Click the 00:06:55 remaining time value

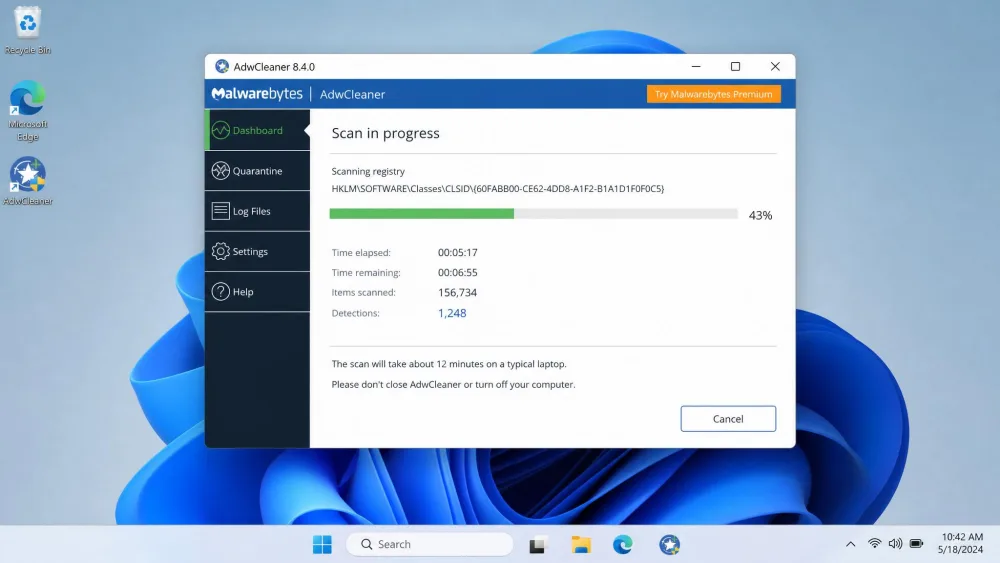click(457, 272)
